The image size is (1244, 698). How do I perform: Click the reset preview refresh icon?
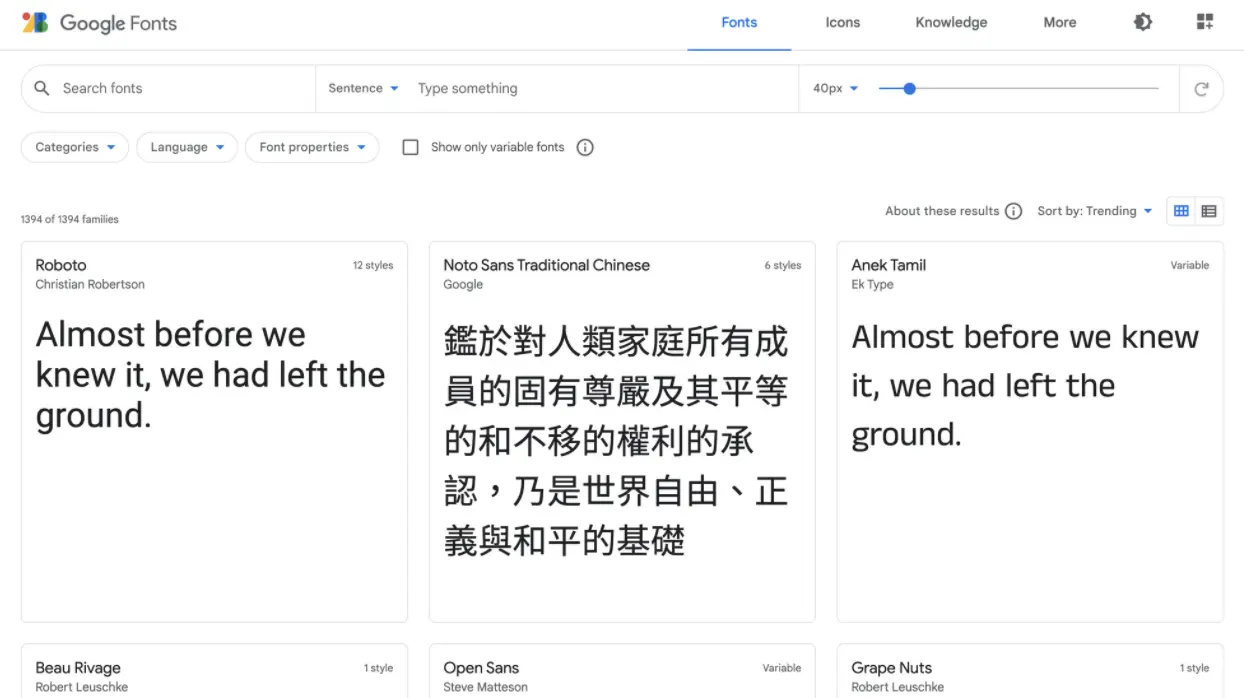(1201, 89)
